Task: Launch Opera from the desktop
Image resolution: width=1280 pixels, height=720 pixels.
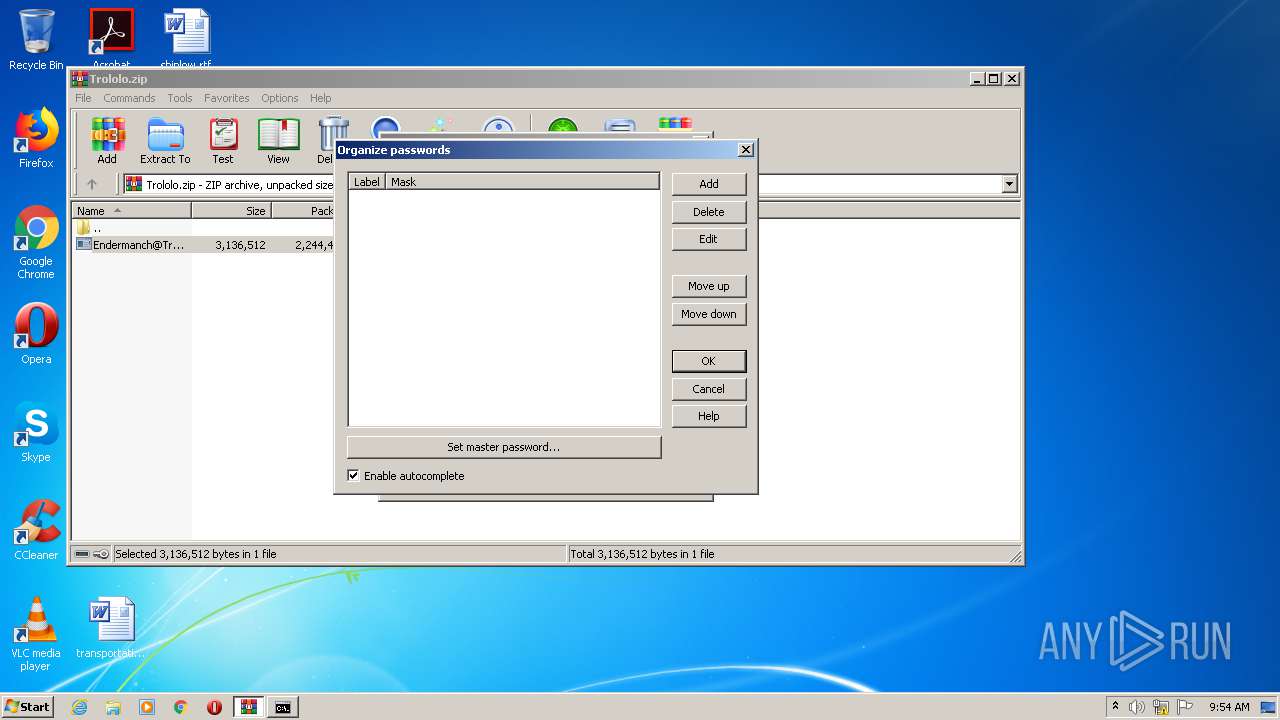Action: pos(36,334)
